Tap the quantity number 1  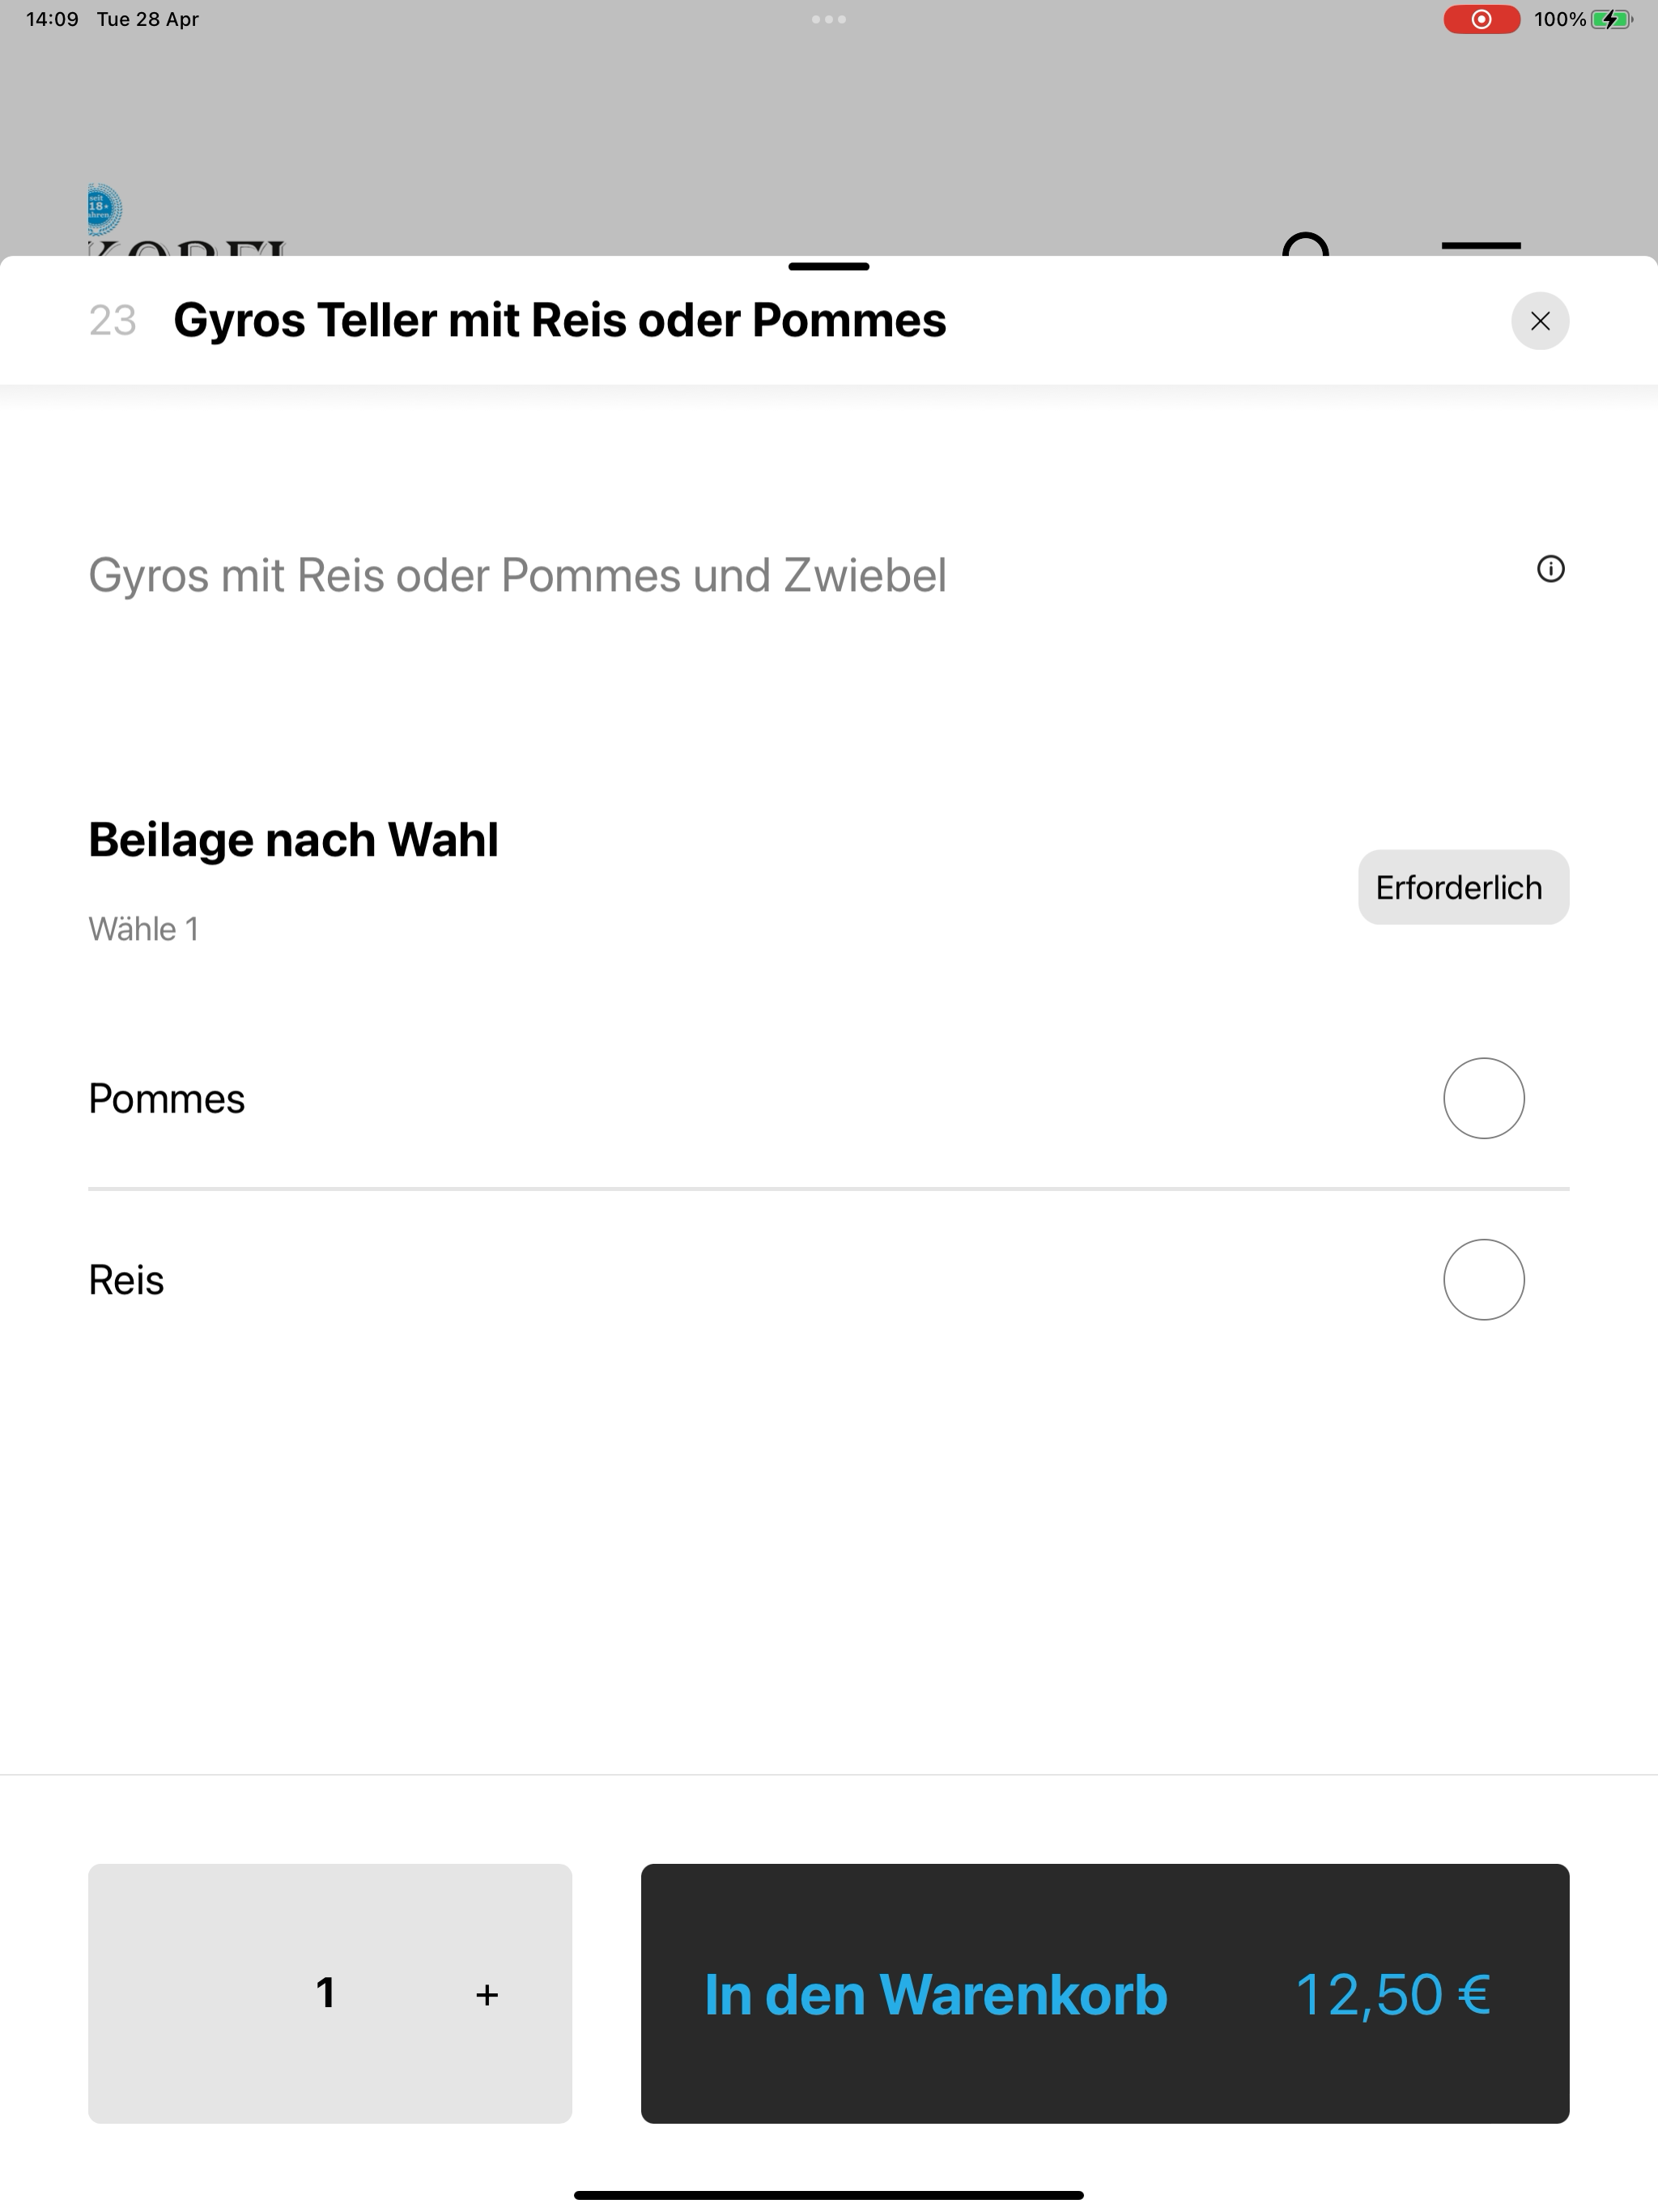(x=325, y=1993)
